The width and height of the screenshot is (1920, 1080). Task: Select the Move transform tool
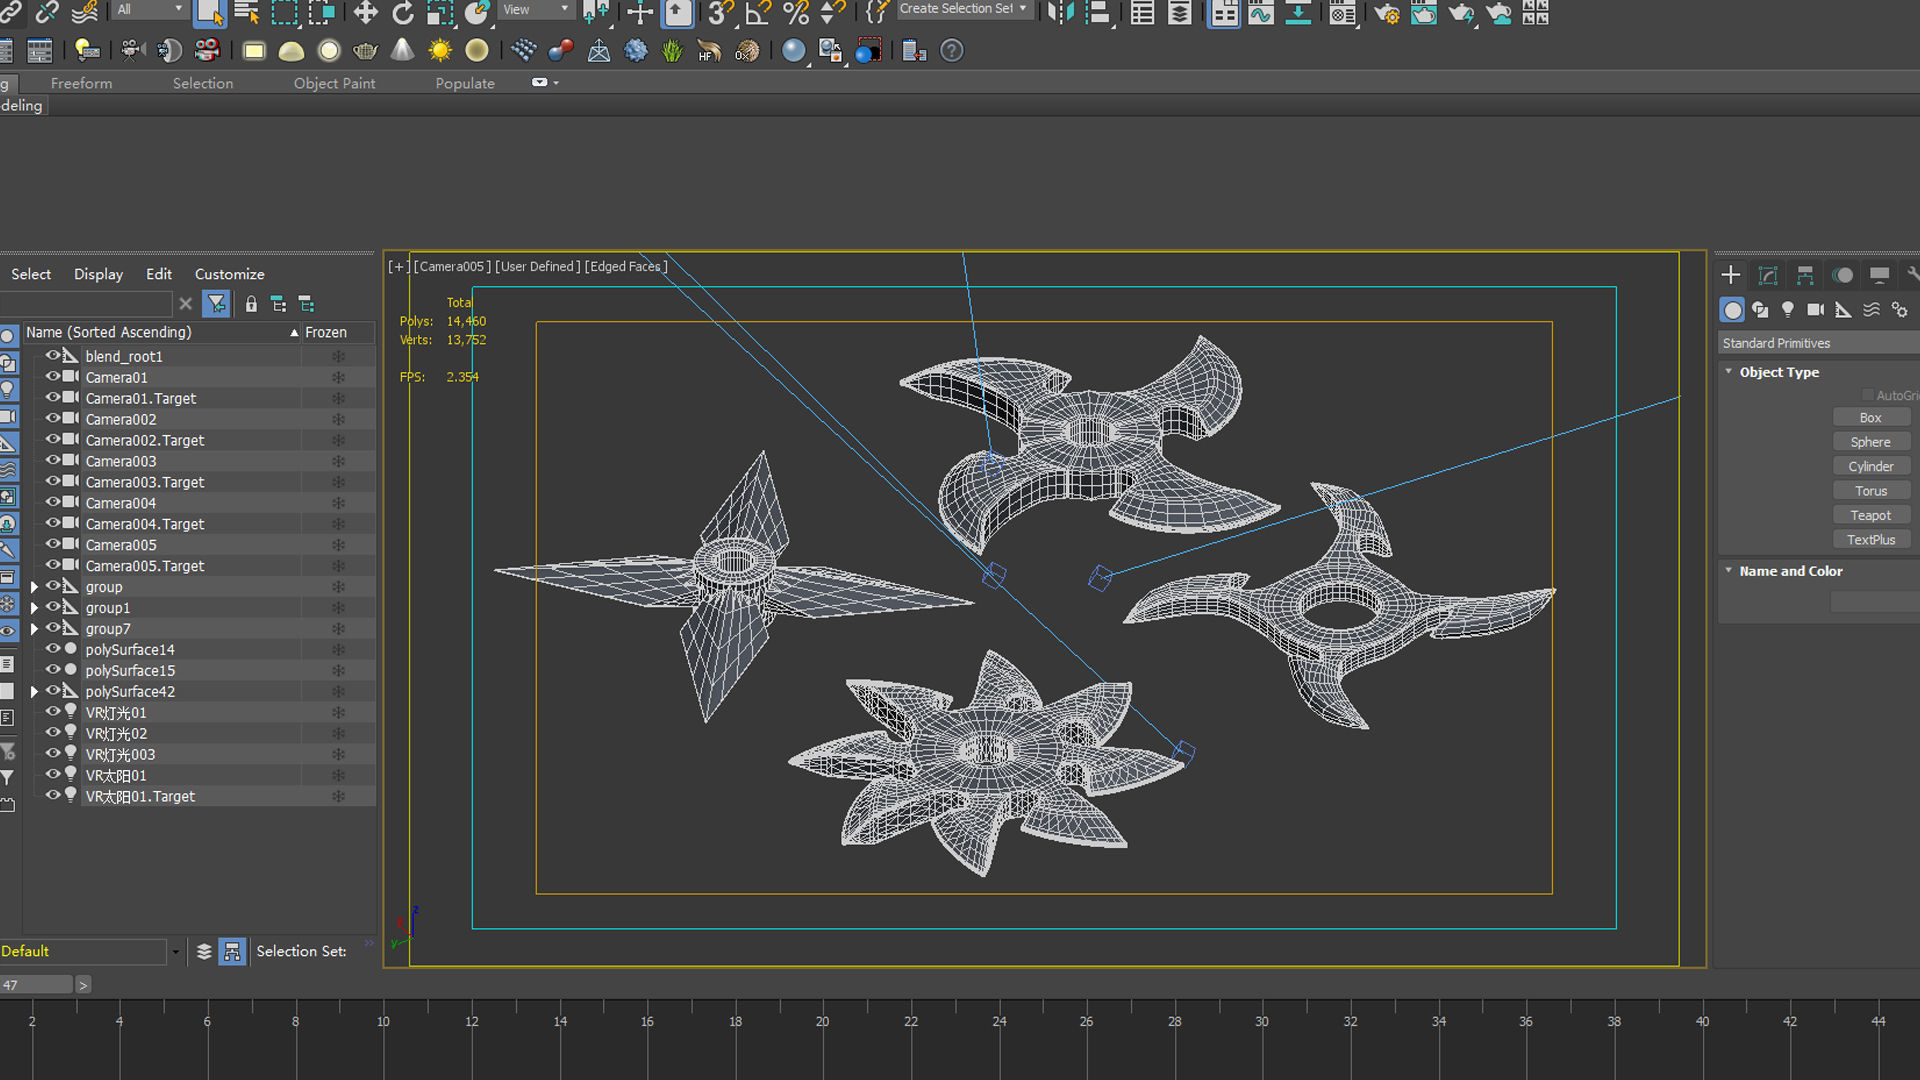366,13
